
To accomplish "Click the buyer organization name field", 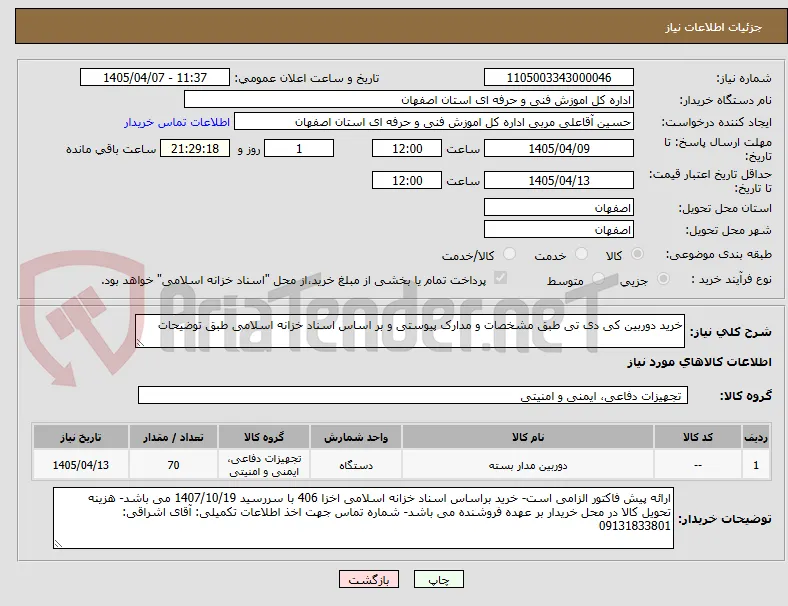I will [409, 99].
